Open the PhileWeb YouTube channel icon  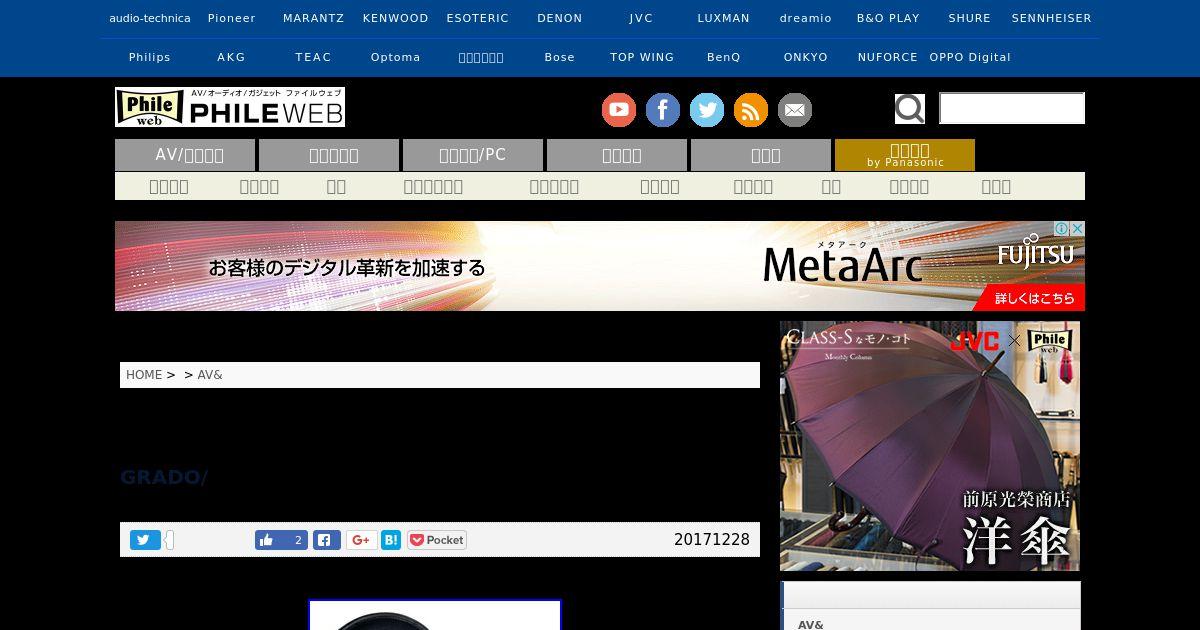619,110
